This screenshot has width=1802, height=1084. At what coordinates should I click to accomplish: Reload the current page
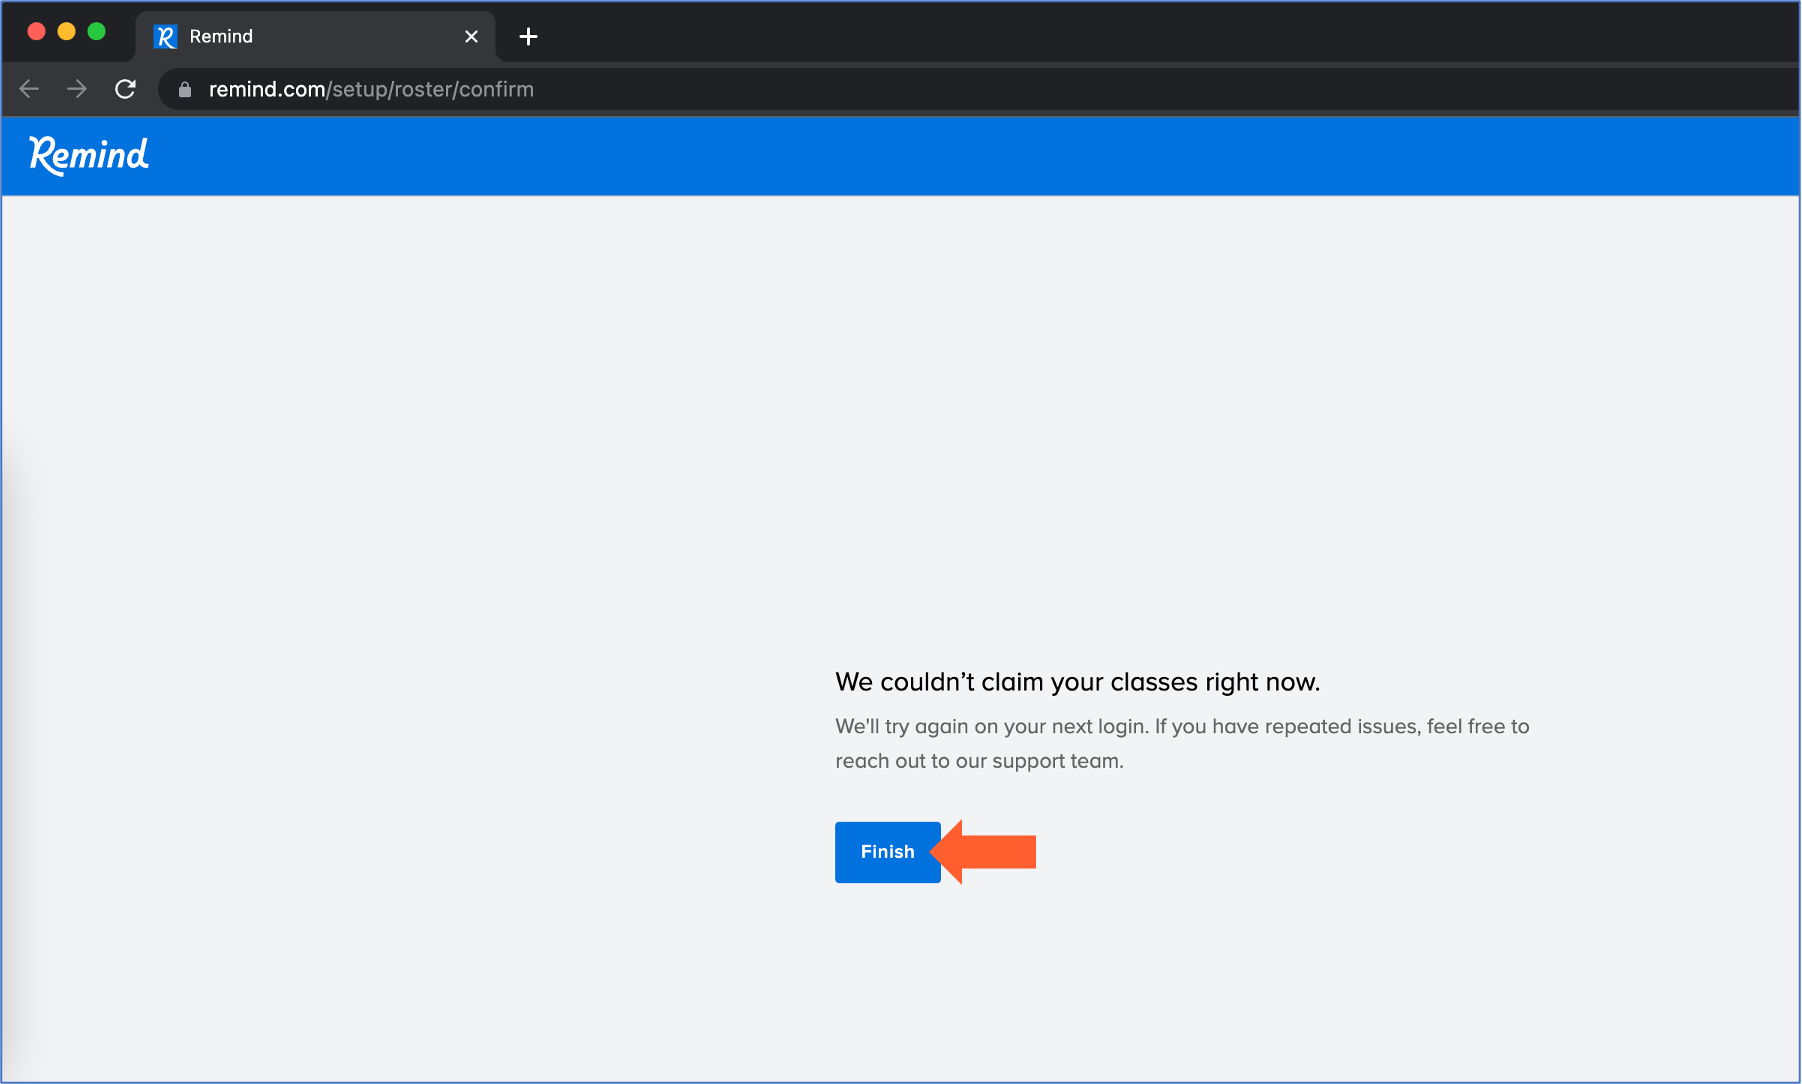125,89
